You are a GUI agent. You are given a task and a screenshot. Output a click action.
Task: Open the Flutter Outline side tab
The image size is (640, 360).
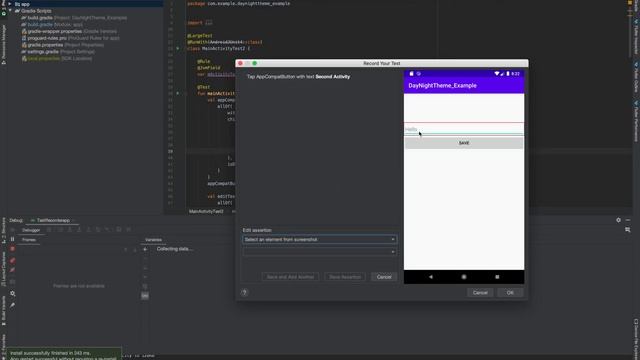tap(636, 78)
